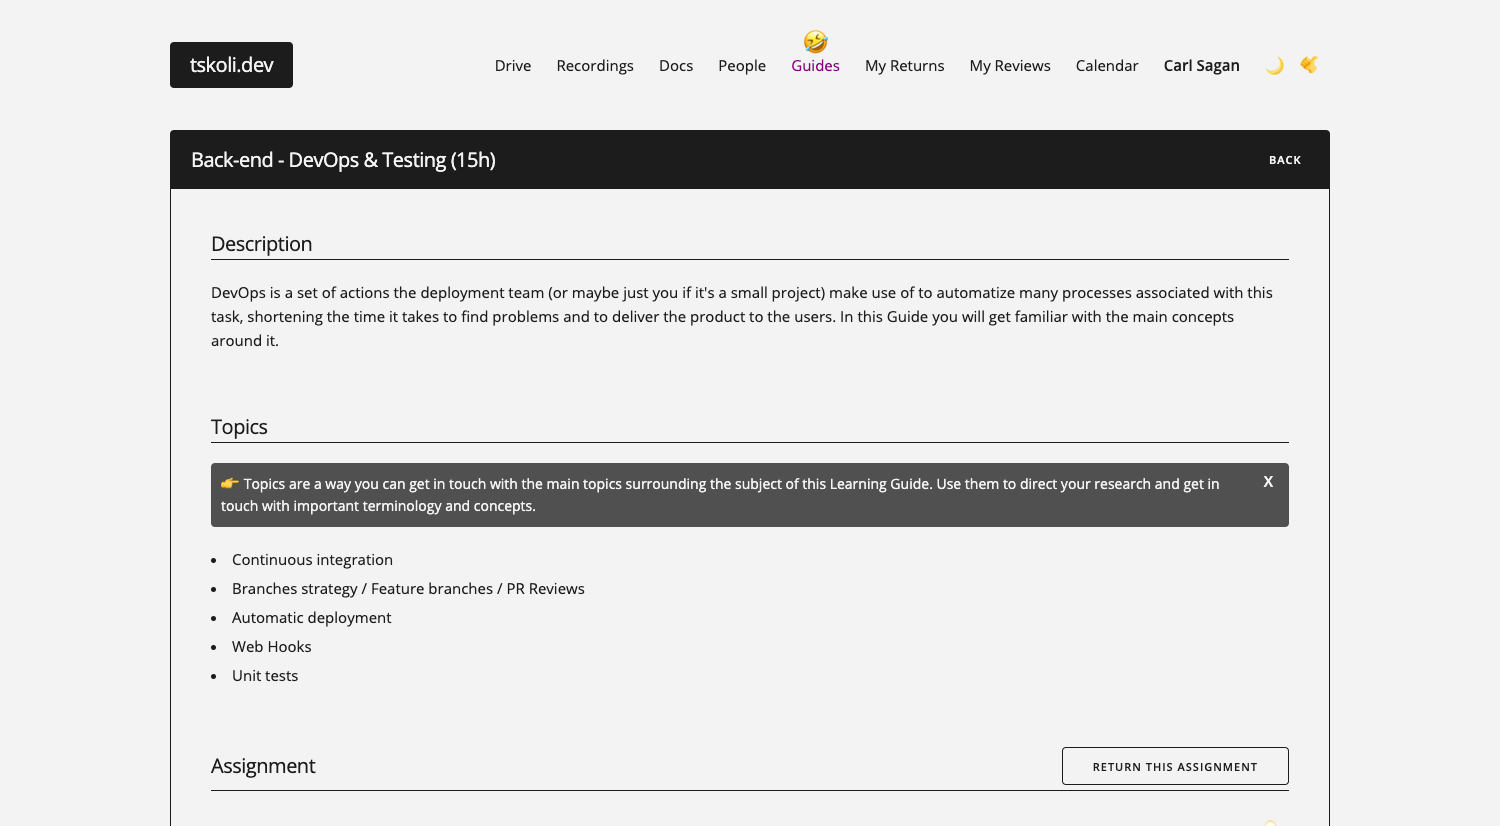The image size is (1500, 826).
Task: Click the pointing-hand emoji in Topics banner
Action: (230, 484)
